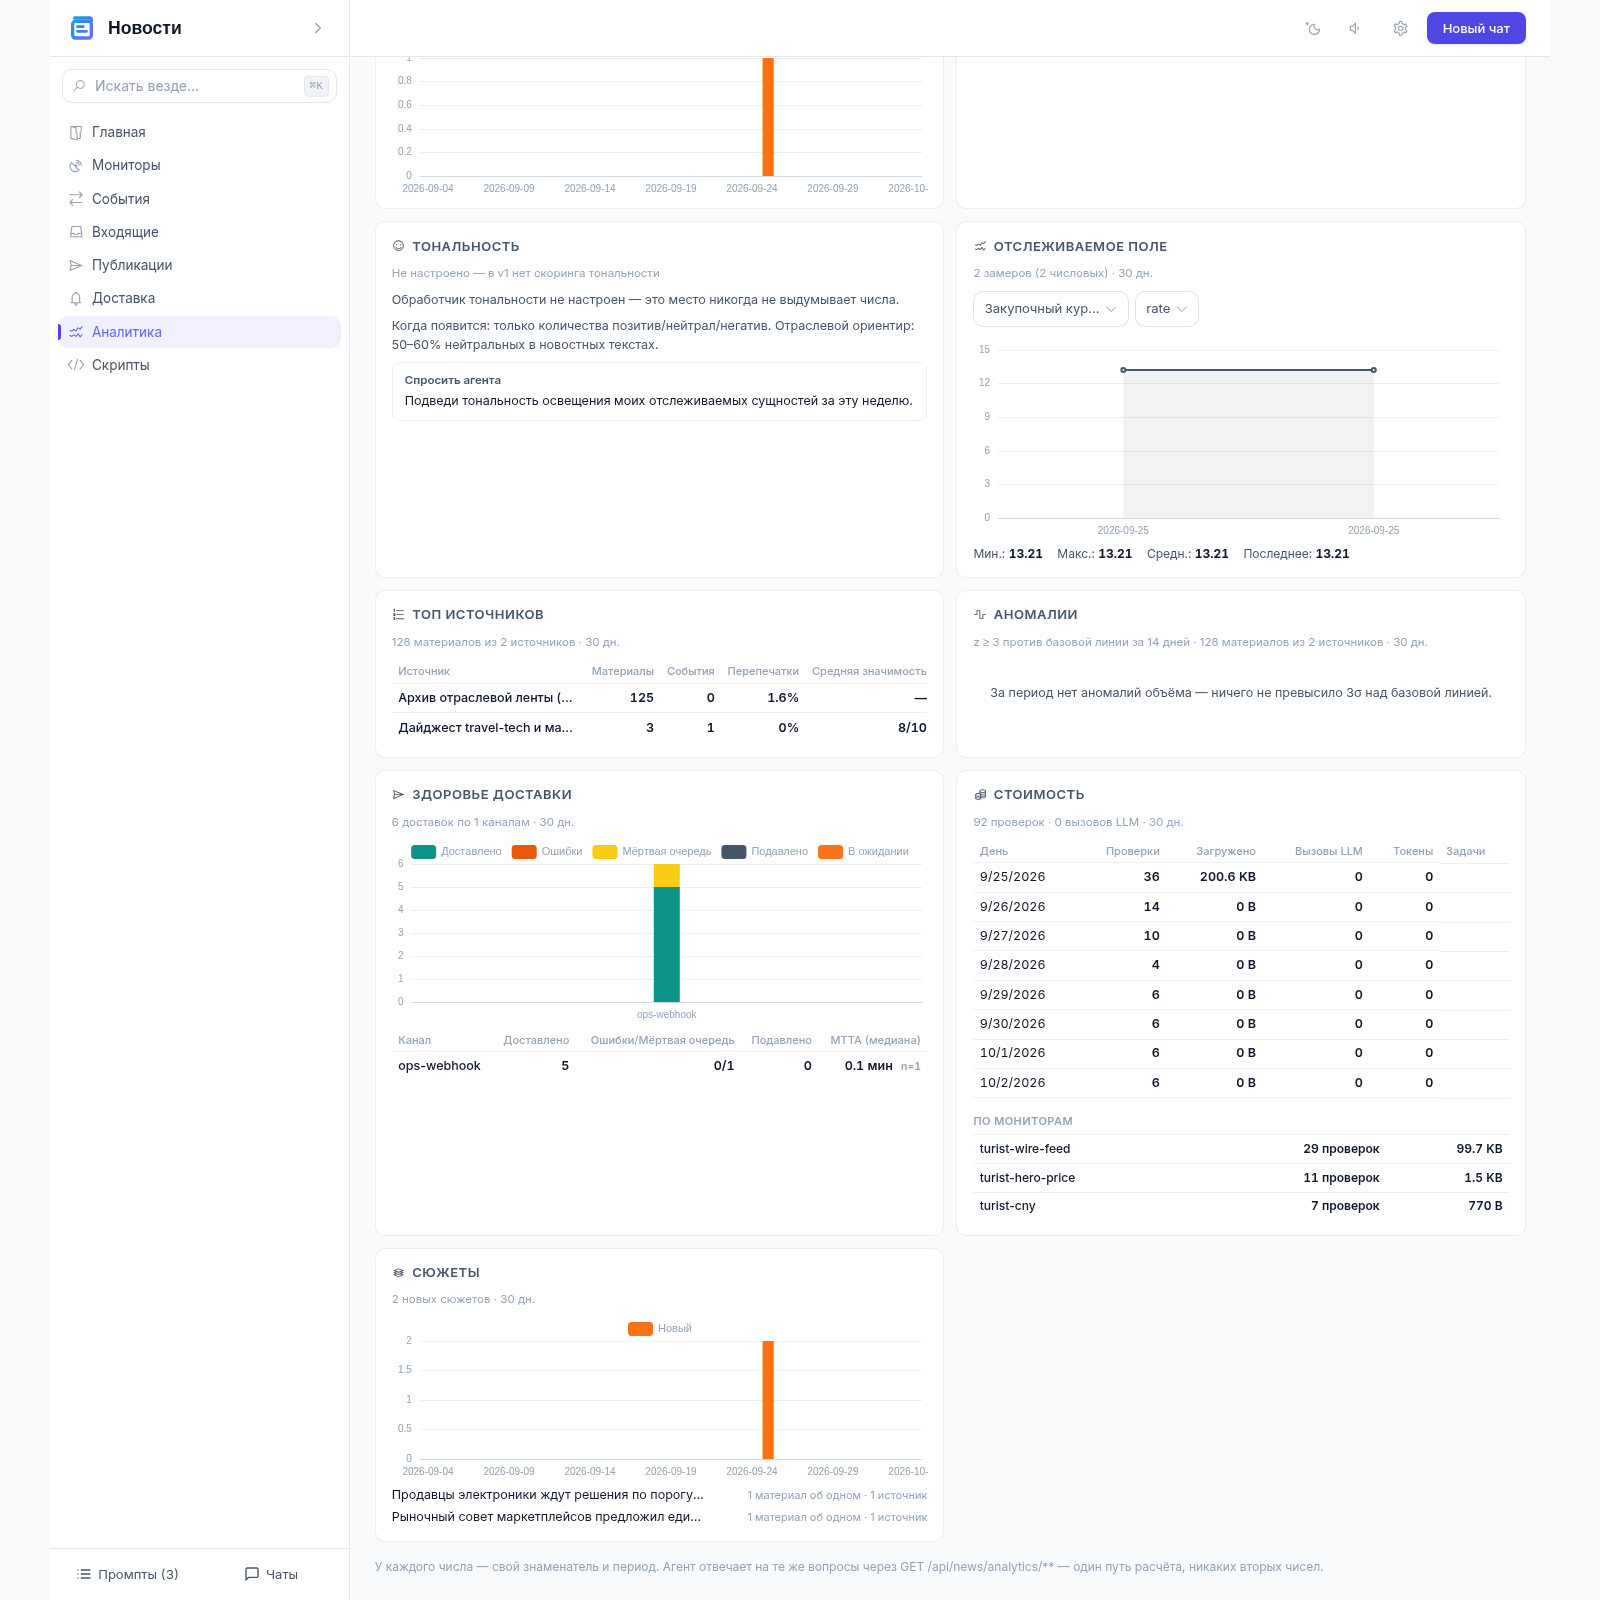Expand the Закупочный кур... field dropdown

pyautogui.click(x=1051, y=309)
